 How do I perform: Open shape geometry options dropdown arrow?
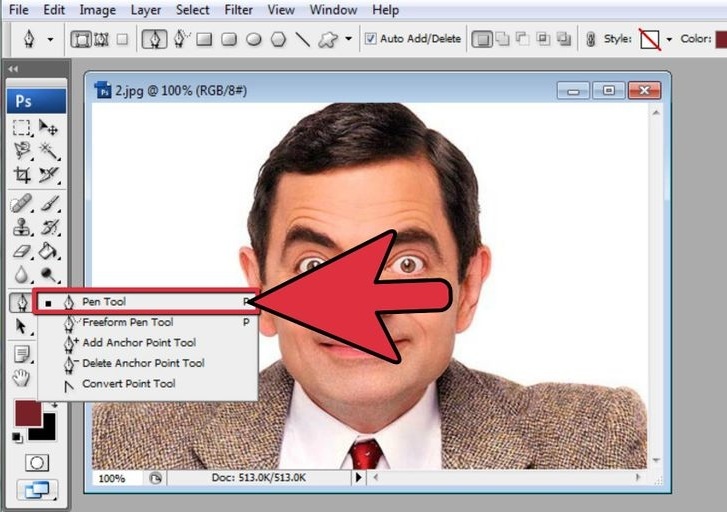(349, 39)
